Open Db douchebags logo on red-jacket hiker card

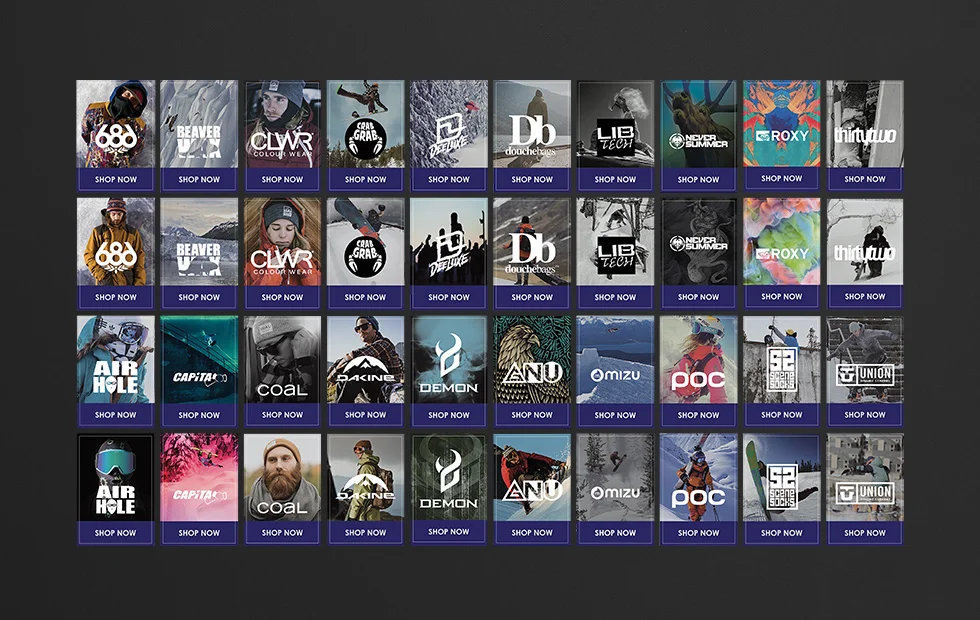(531, 253)
